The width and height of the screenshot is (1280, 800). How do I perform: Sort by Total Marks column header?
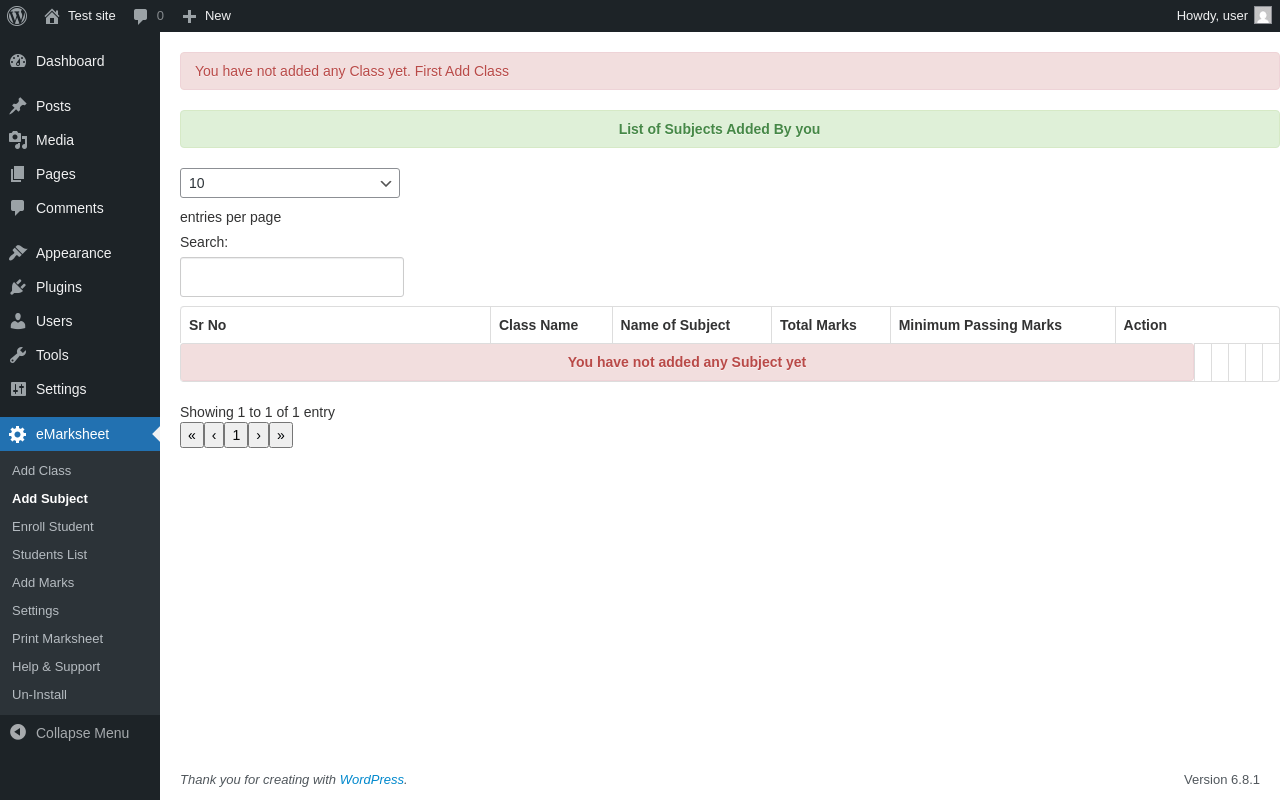pyautogui.click(x=831, y=325)
